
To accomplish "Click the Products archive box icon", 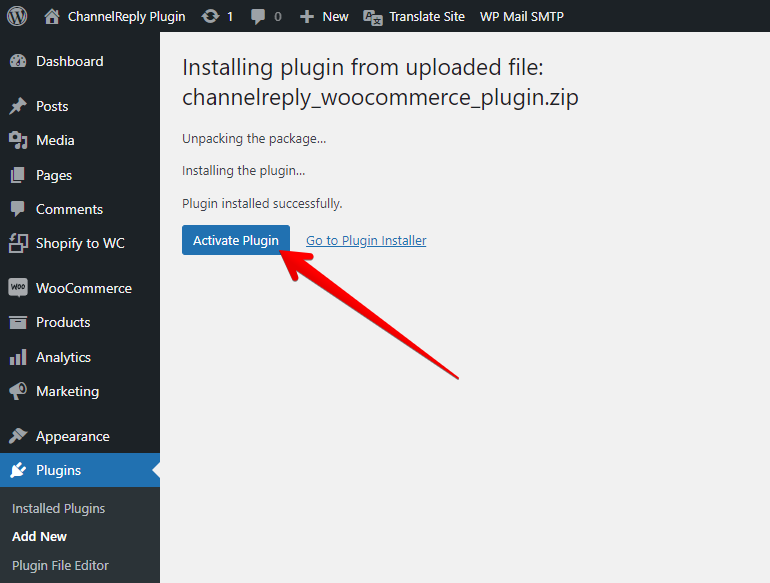I will click(18, 322).
